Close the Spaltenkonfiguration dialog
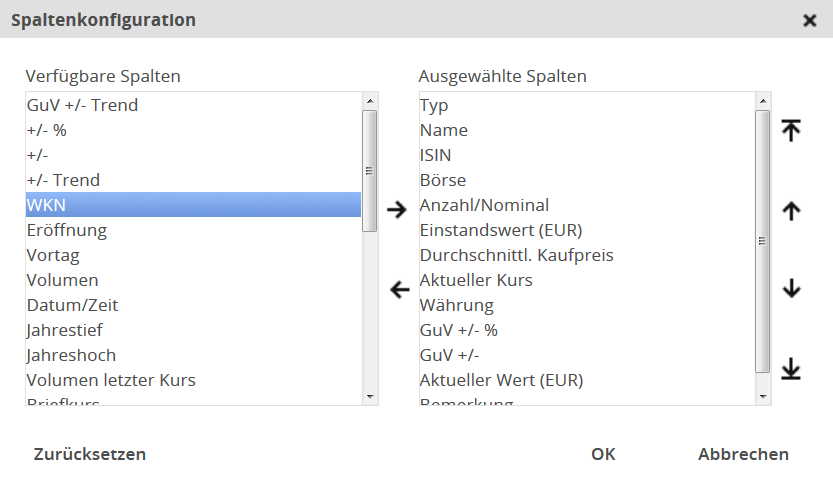Image resolution: width=833 pixels, height=493 pixels. (810, 20)
